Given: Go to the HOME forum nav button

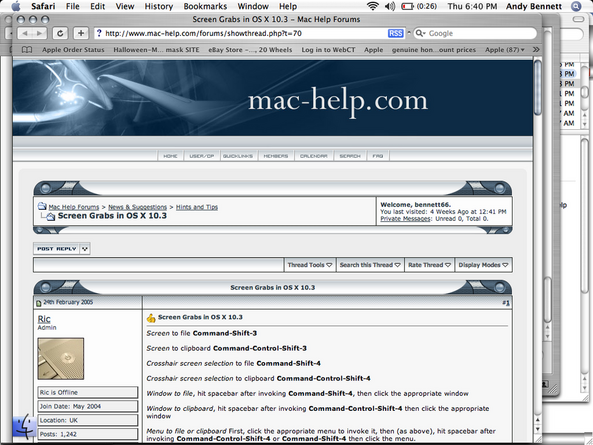Looking at the screenshot, I should click(170, 156).
